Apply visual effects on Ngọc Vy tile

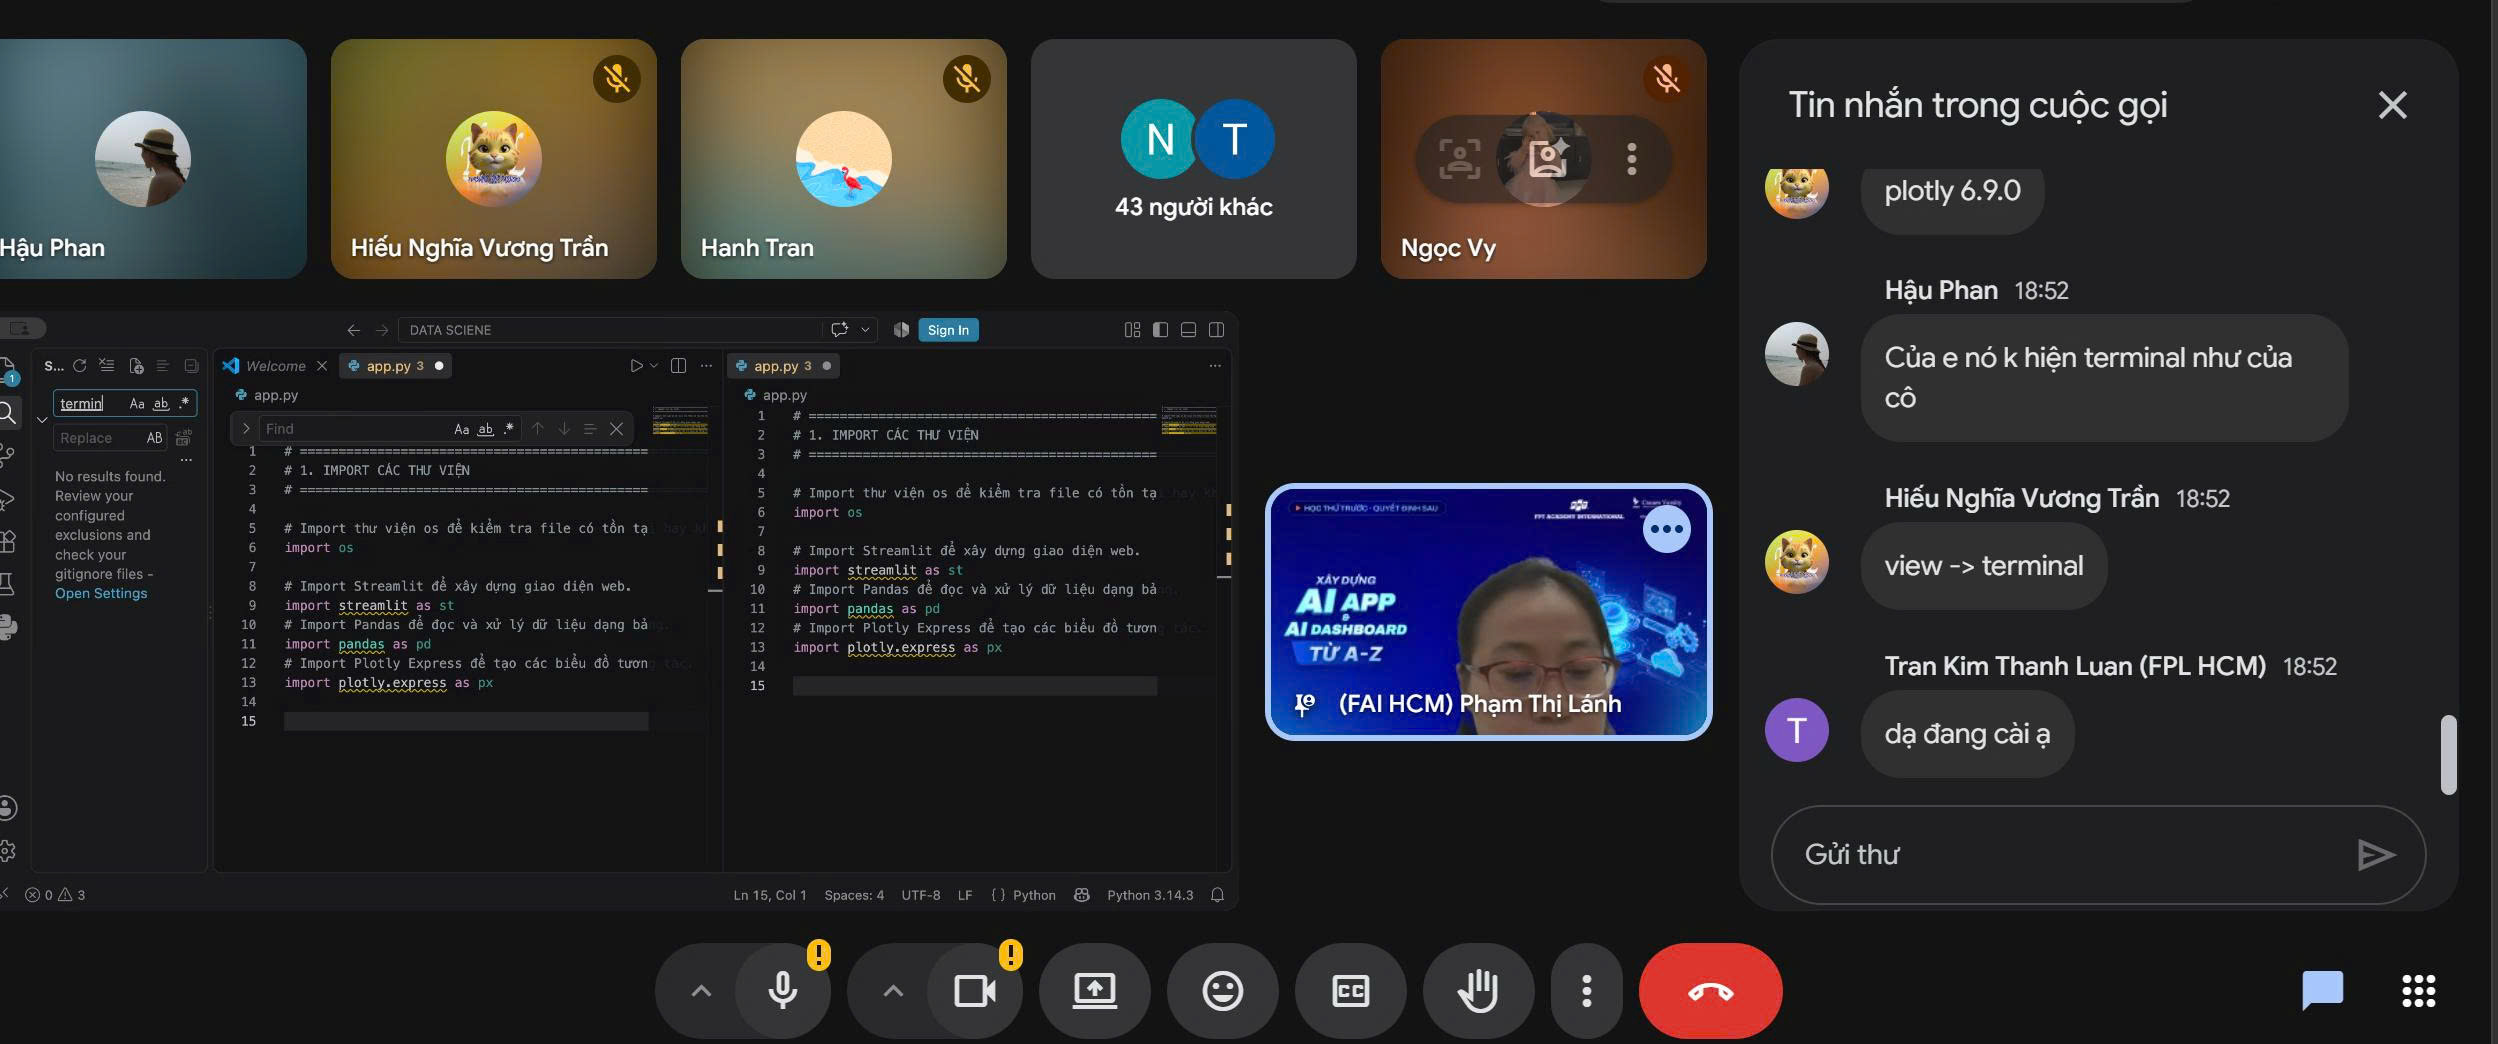pos(1547,159)
